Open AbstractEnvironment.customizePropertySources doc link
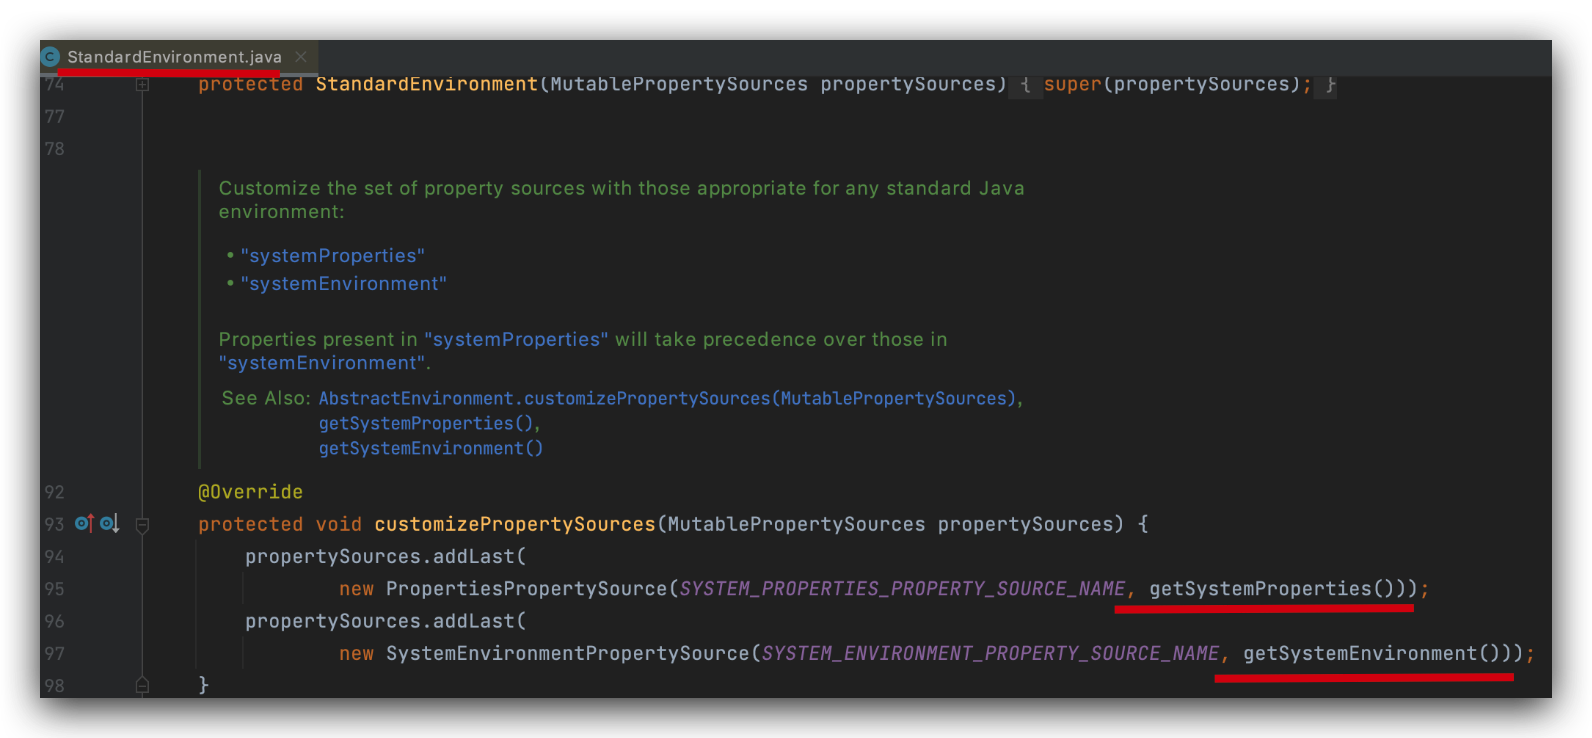This screenshot has width=1592, height=738. tap(668, 398)
